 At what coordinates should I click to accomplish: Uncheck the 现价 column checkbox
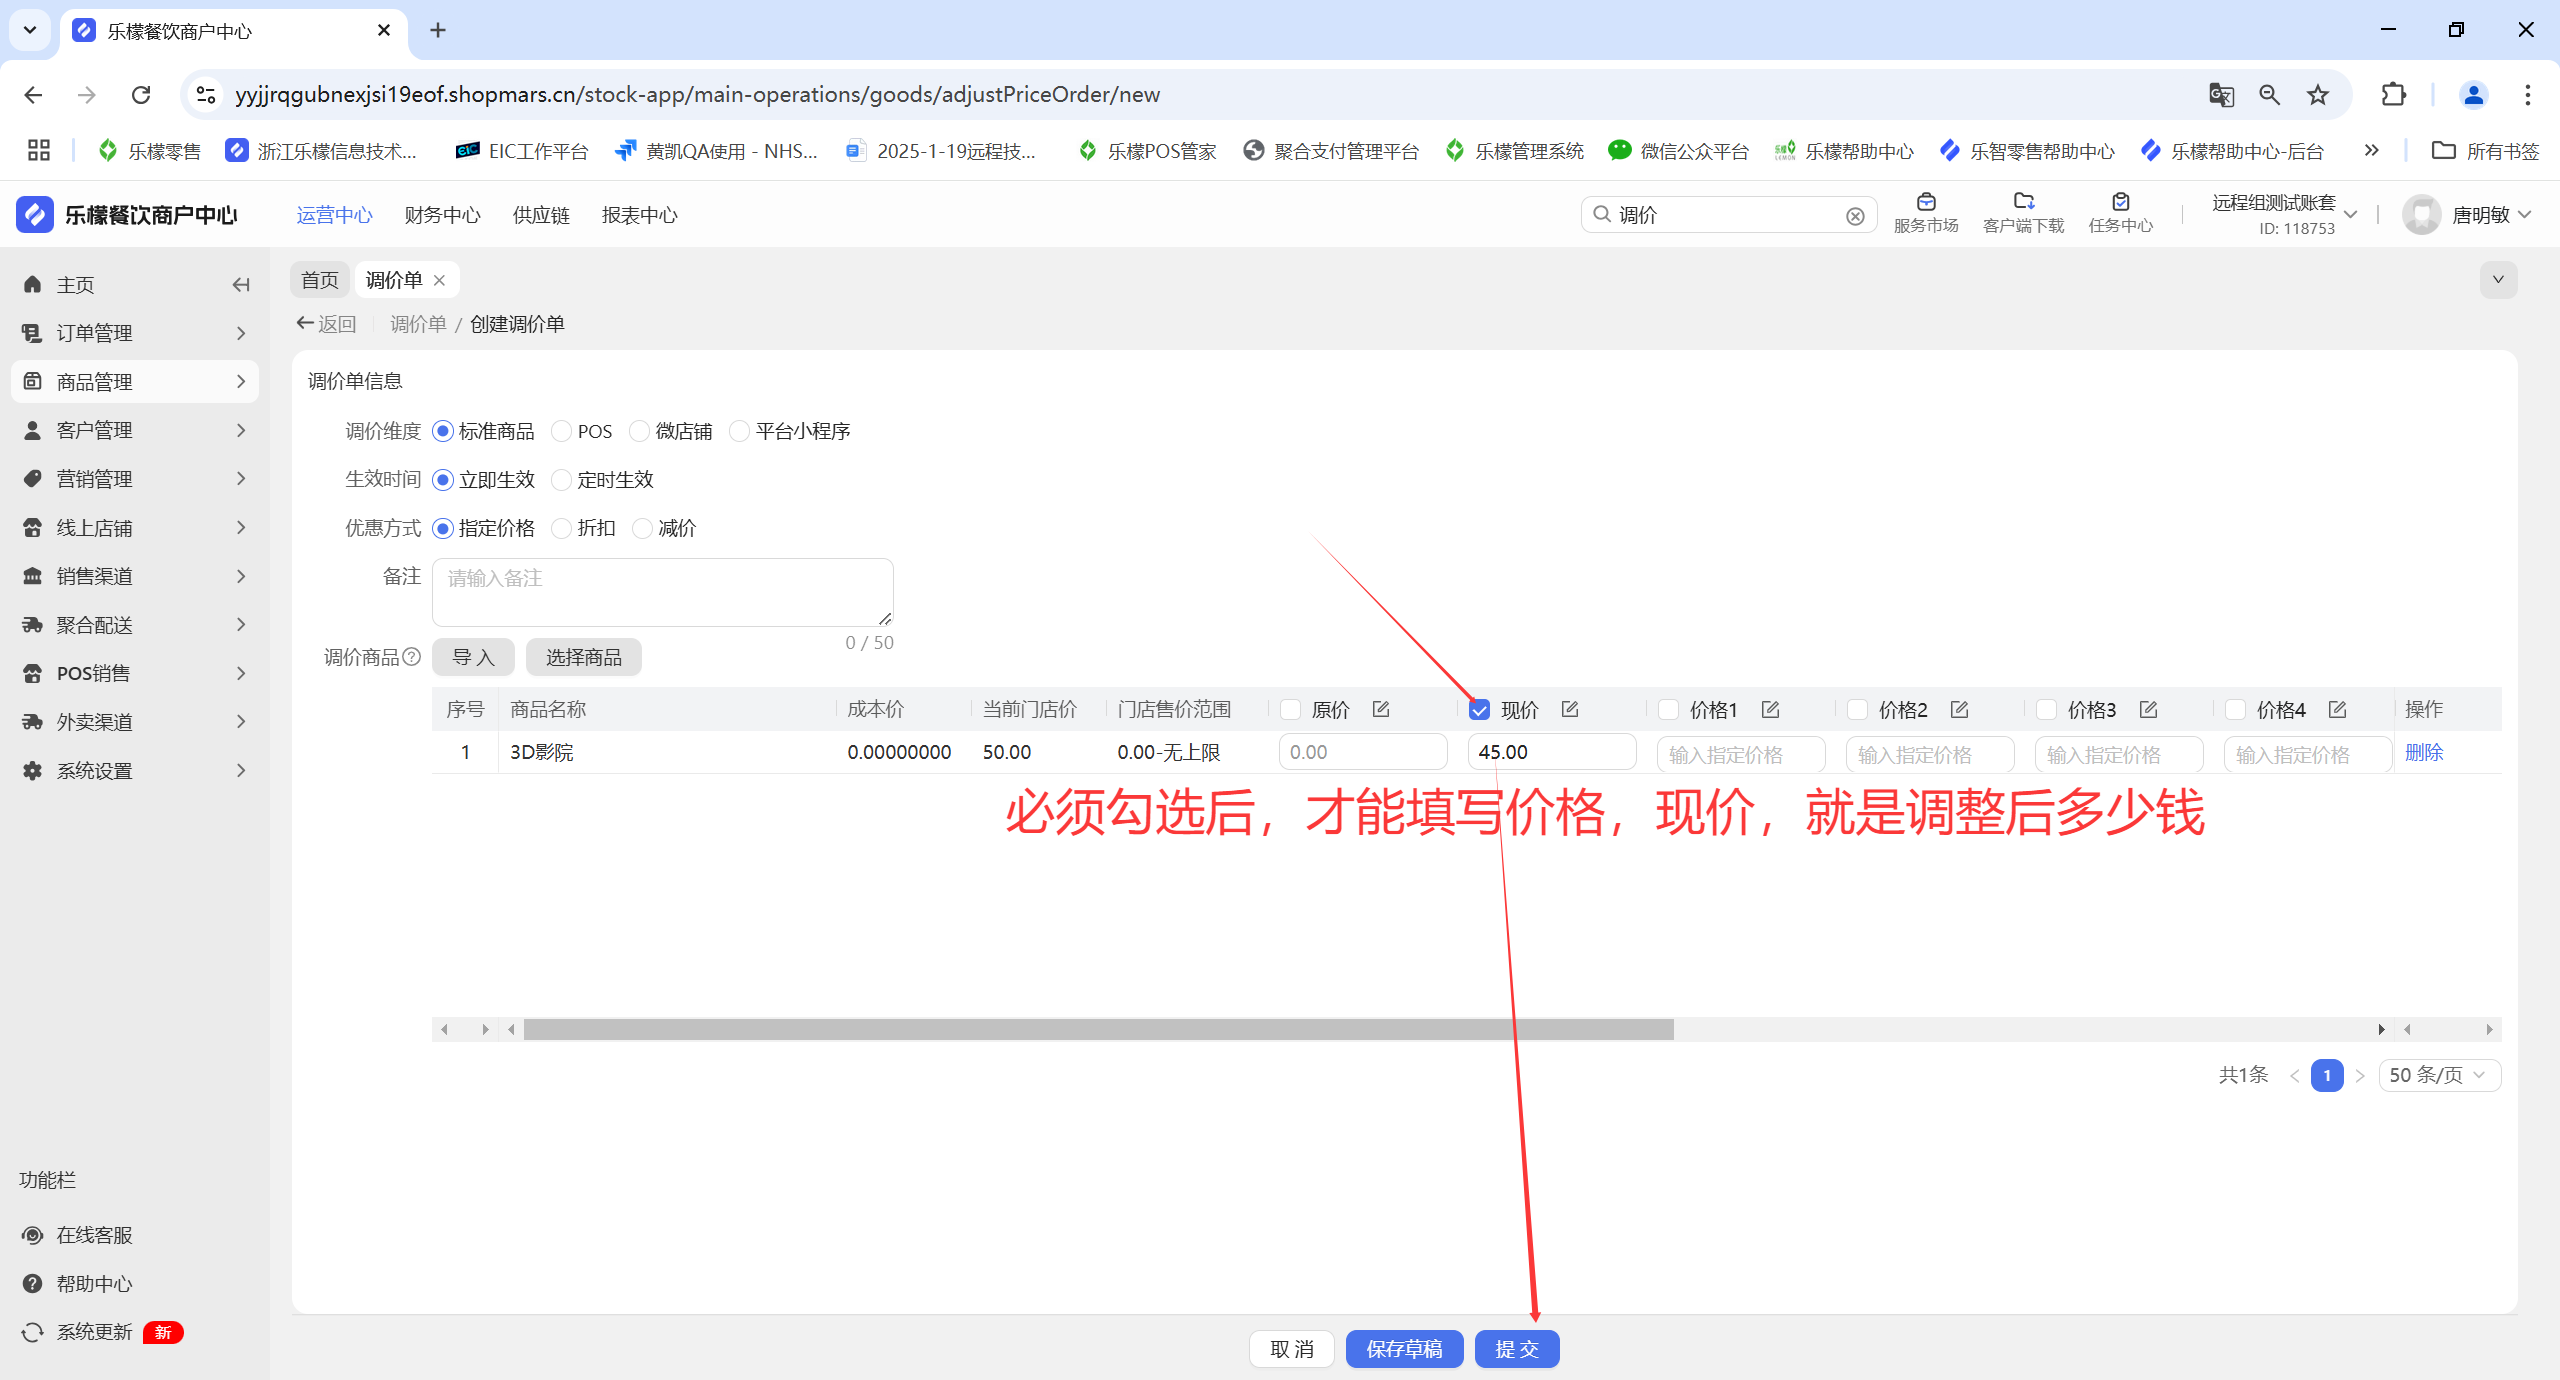click(1480, 710)
